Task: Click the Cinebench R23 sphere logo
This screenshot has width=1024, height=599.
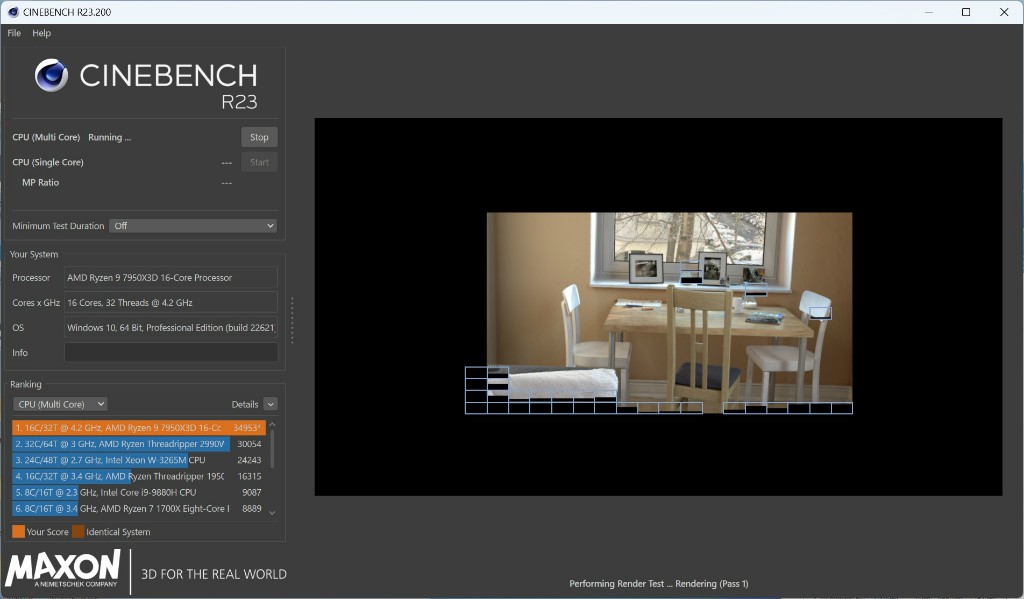Action: tap(51, 76)
